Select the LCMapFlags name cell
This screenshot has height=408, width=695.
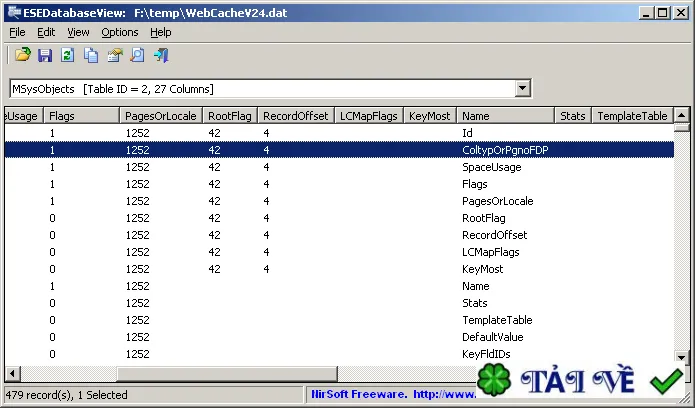click(491, 252)
